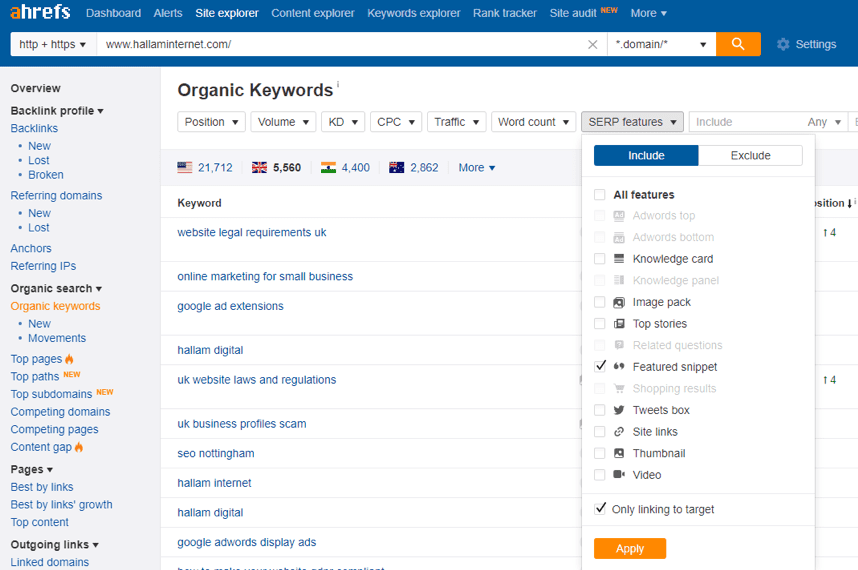
Task: Open the keyword 'google ad extensions'
Action: click(230, 306)
